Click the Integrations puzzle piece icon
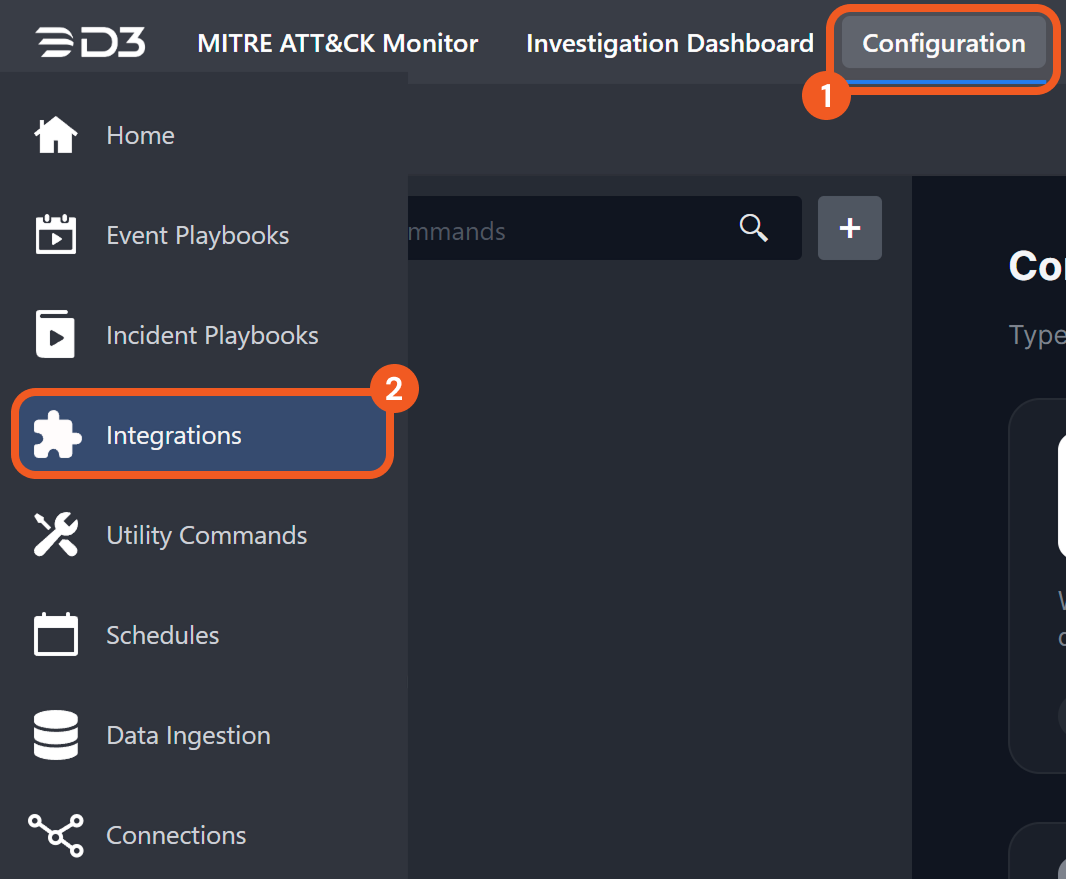The image size is (1066, 879). pyautogui.click(x=57, y=436)
